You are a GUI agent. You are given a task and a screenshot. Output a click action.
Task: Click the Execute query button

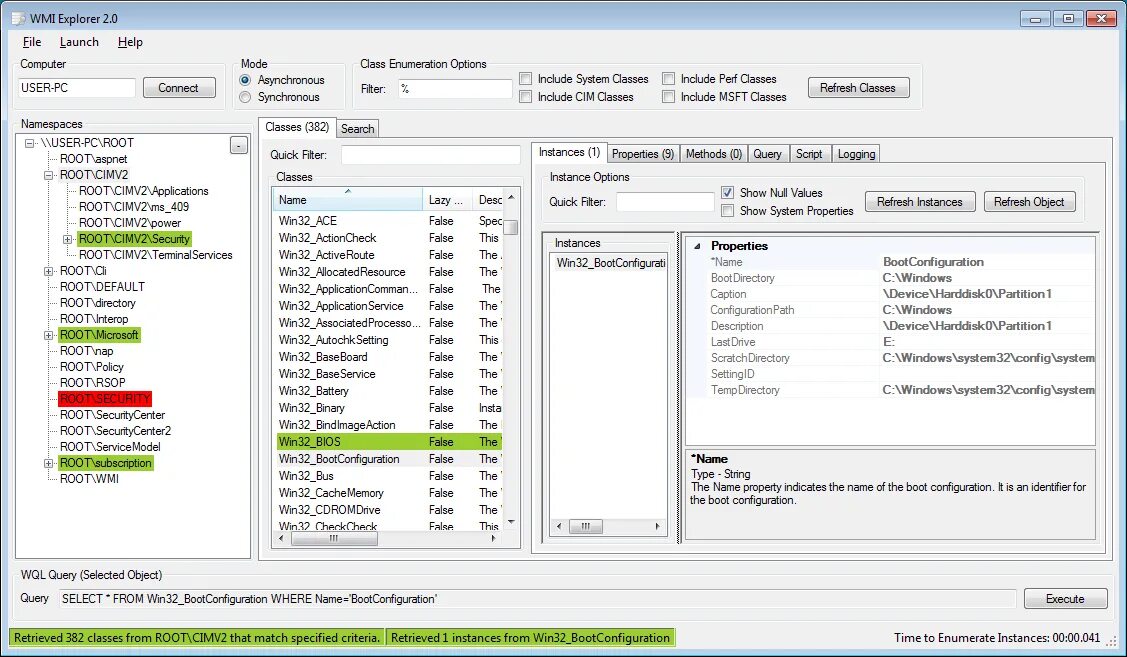(1065, 599)
